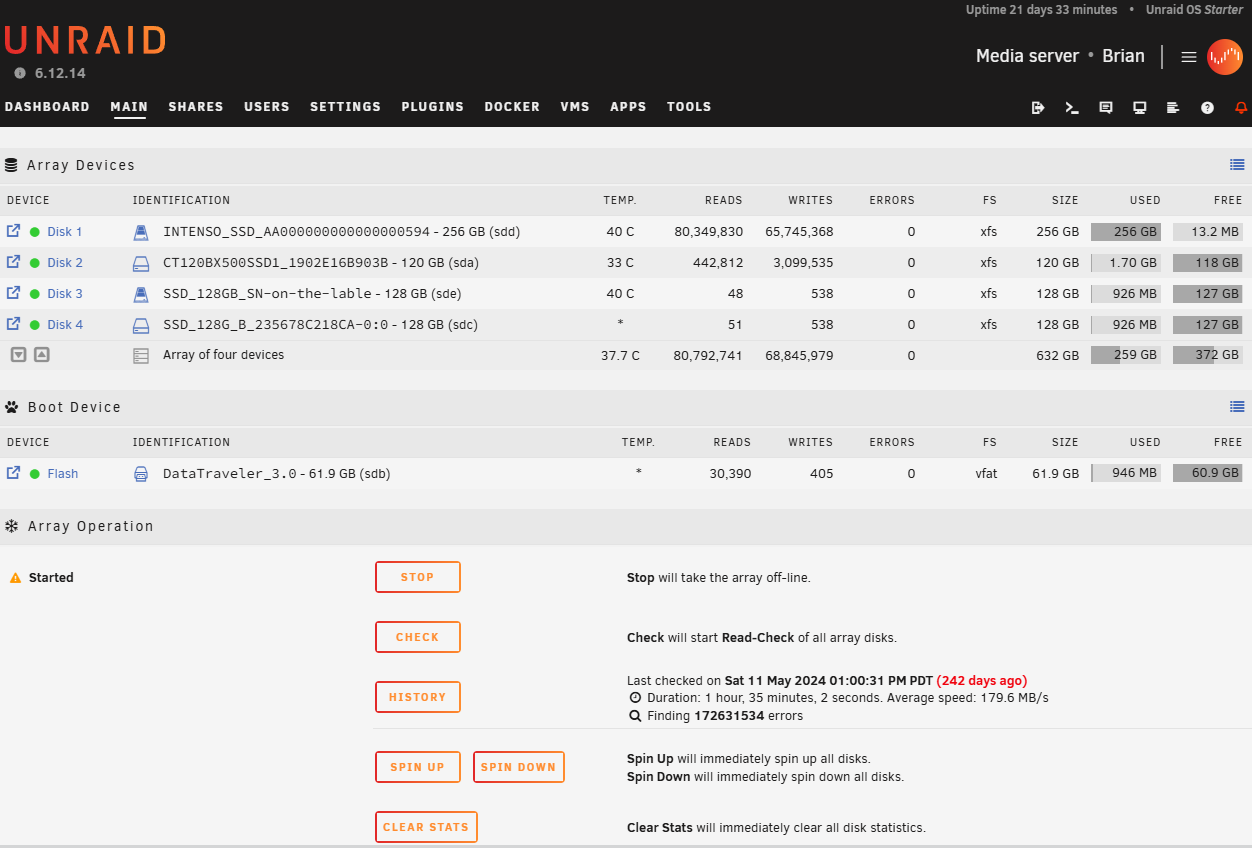Click the Disk 1 external link icon
The height and width of the screenshot is (848, 1252).
(13, 231)
